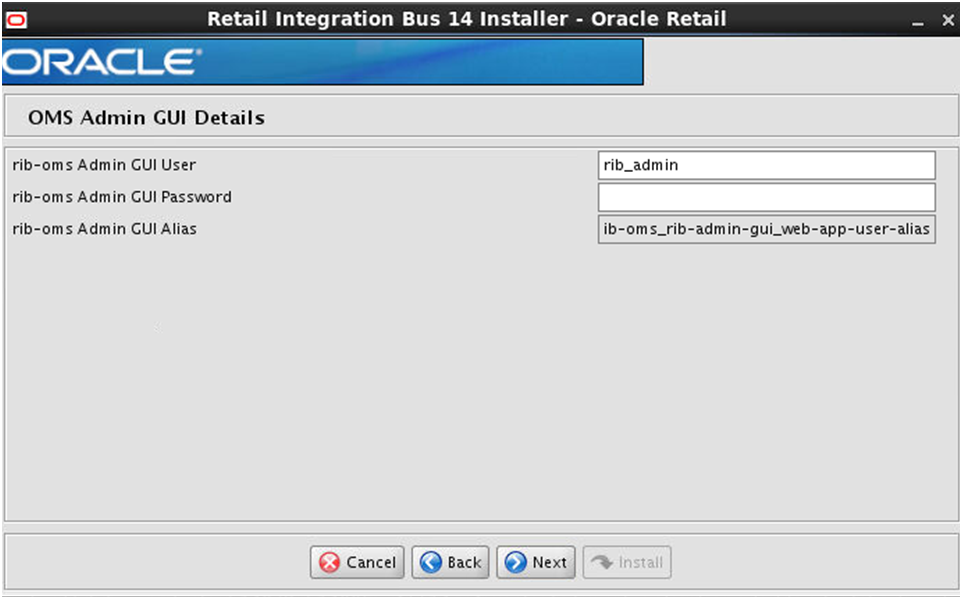Click the "rib-oms Admin GUI Alias" label
Screen dimensions: 962x599
(x=104, y=229)
